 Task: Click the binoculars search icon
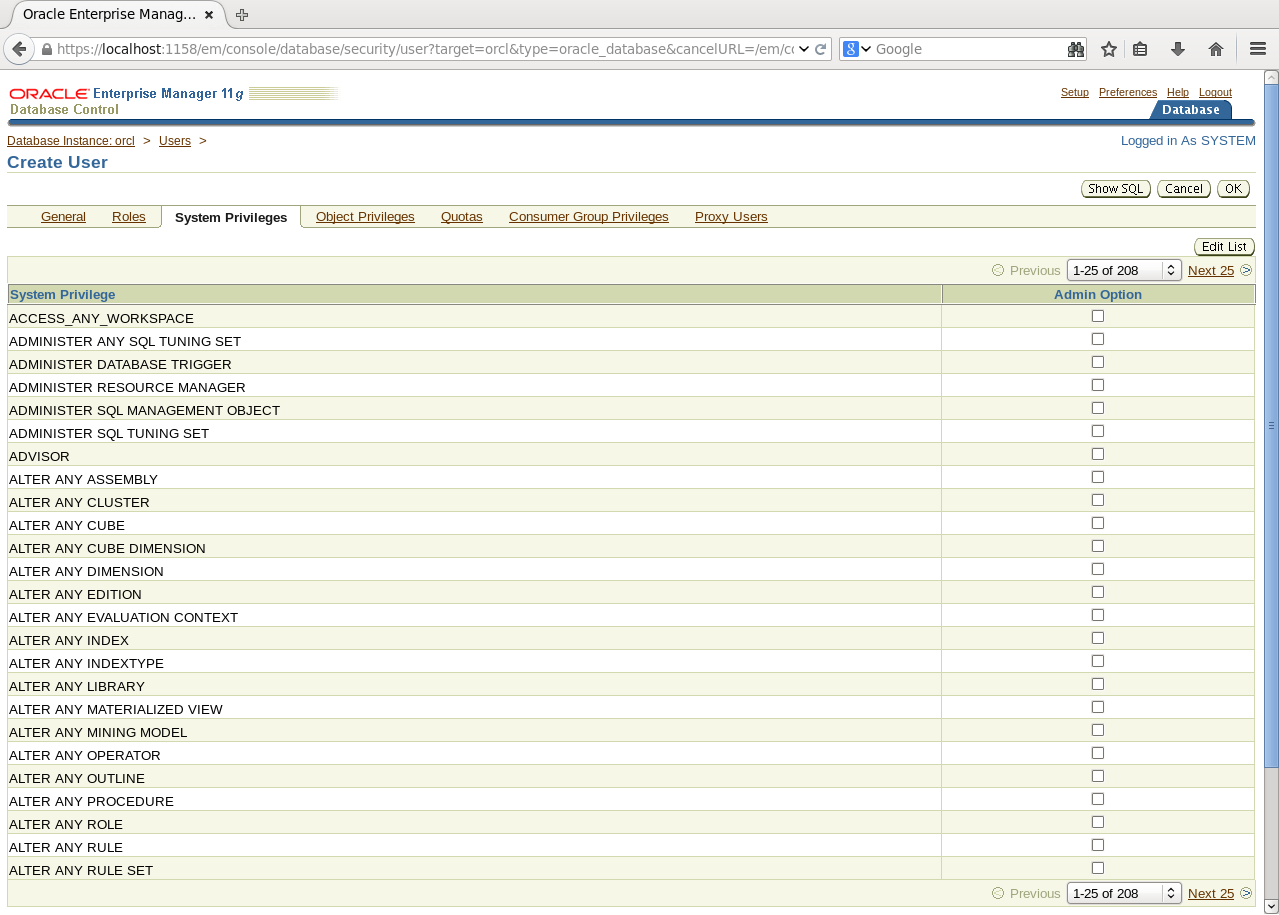tap(1076, 49)
